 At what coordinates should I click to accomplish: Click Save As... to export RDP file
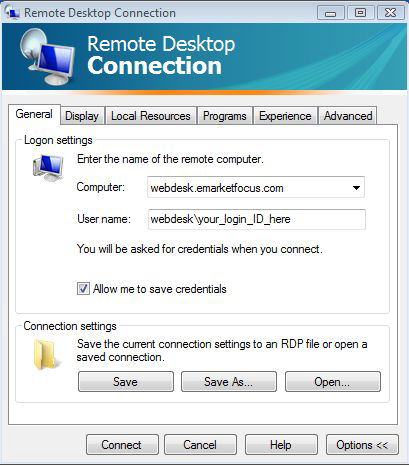click(229, 382)
